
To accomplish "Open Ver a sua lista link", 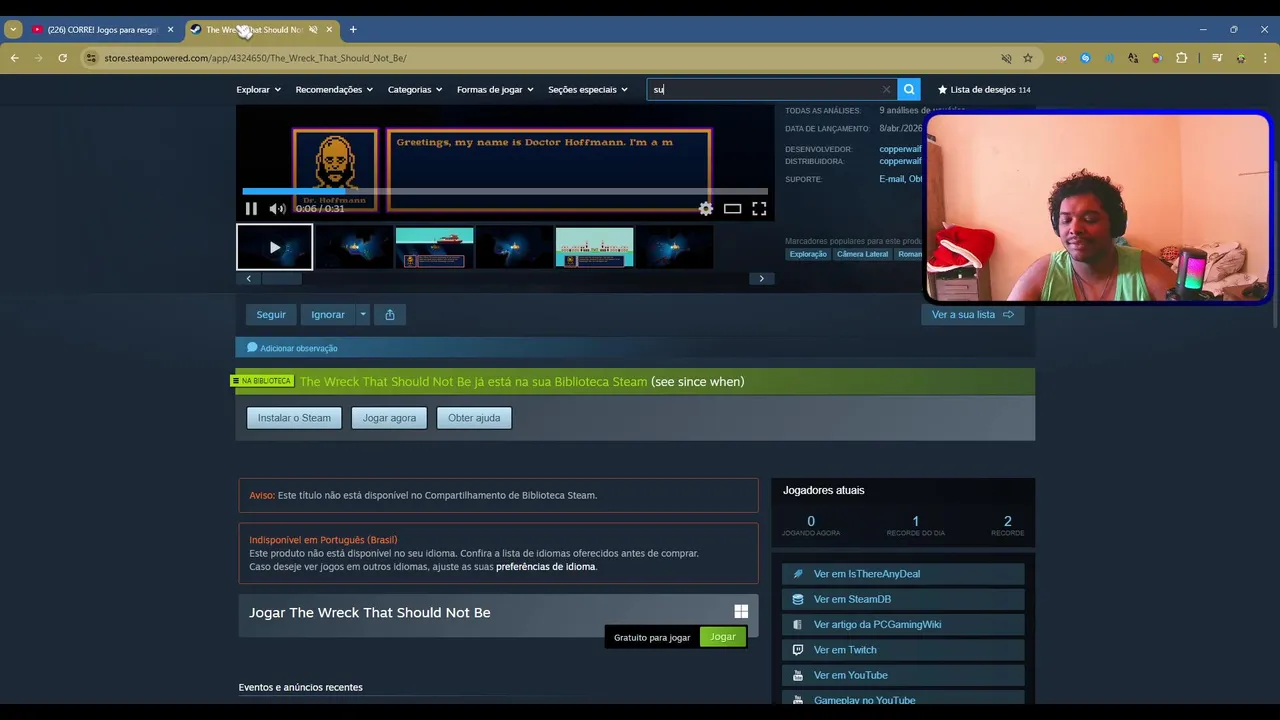I will [x=972, y=315].
